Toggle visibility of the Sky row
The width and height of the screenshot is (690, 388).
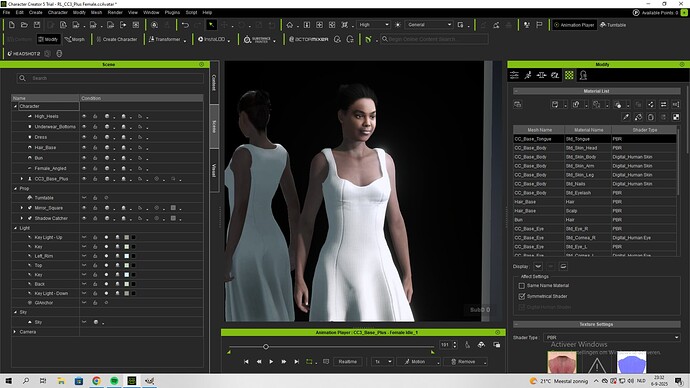click(84, 322)
